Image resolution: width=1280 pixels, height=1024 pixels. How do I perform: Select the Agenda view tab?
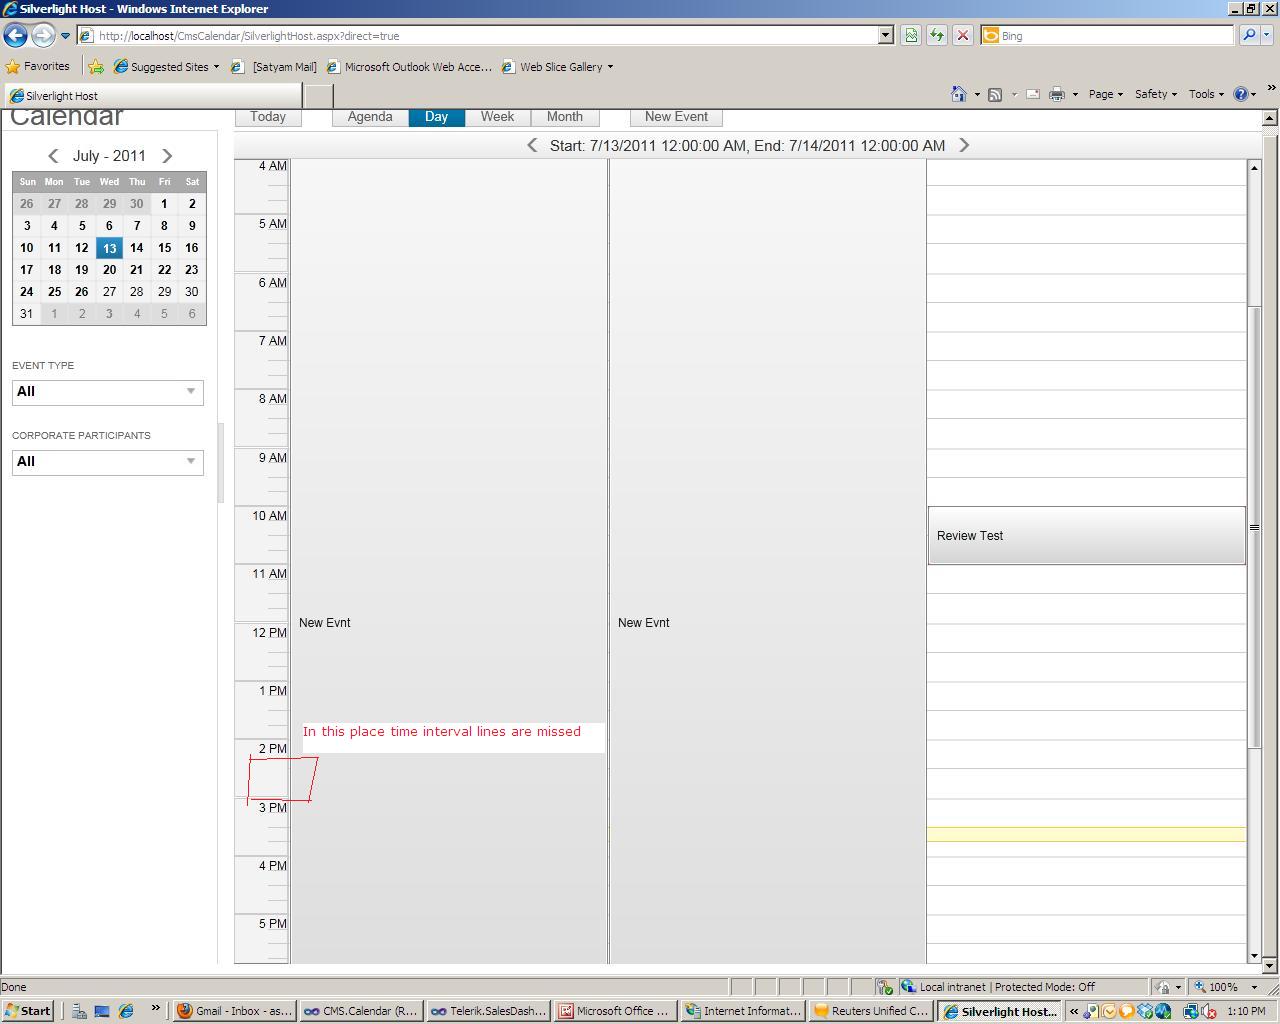point(370,117)
